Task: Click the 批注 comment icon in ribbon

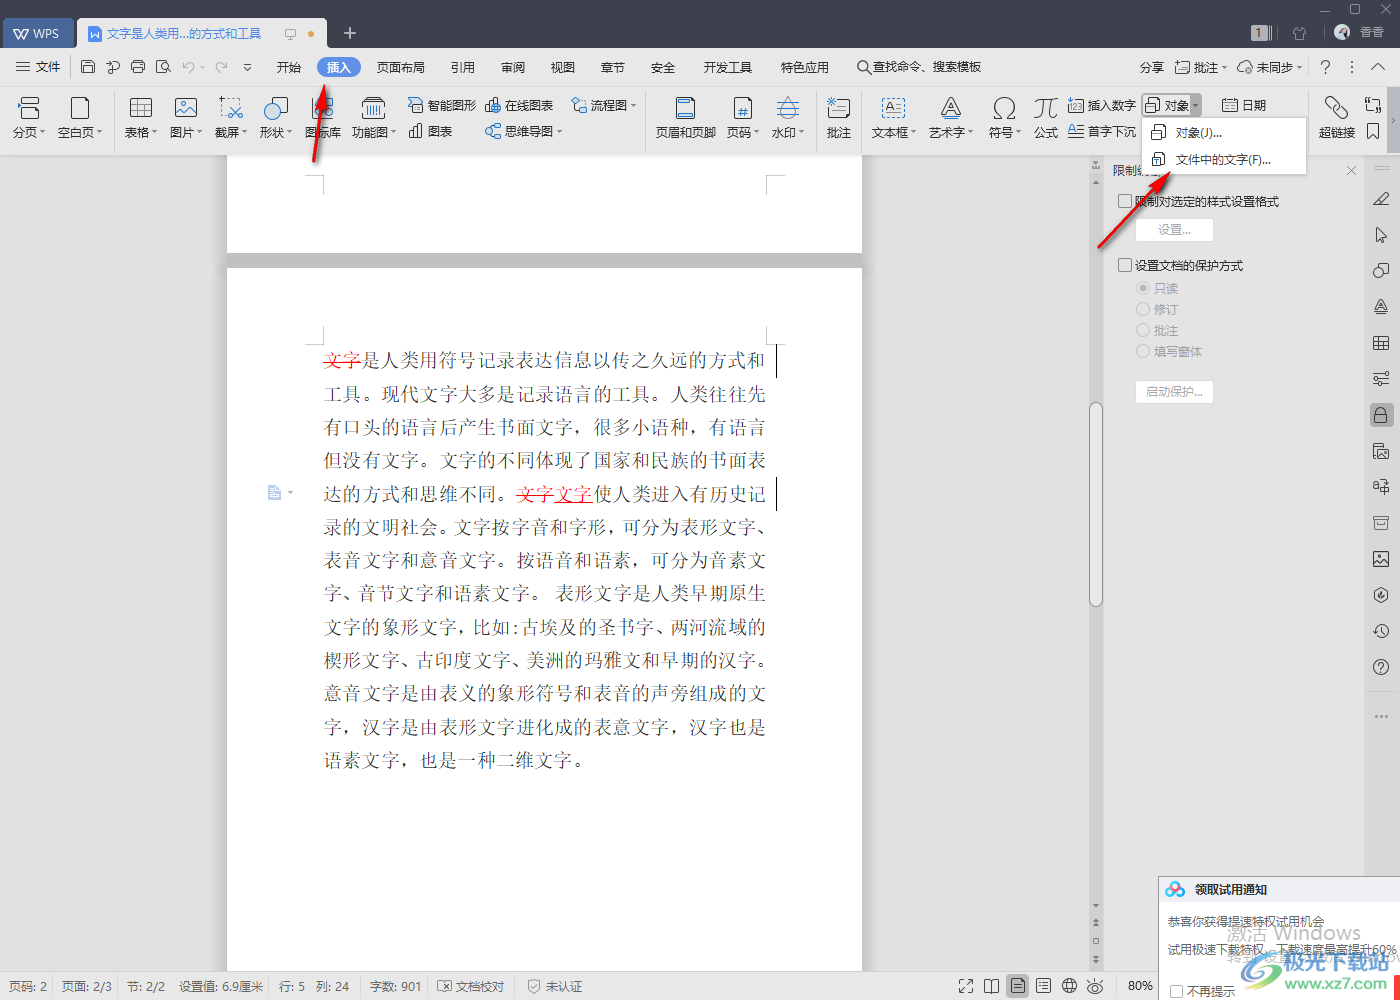Action: pos(839,108)
